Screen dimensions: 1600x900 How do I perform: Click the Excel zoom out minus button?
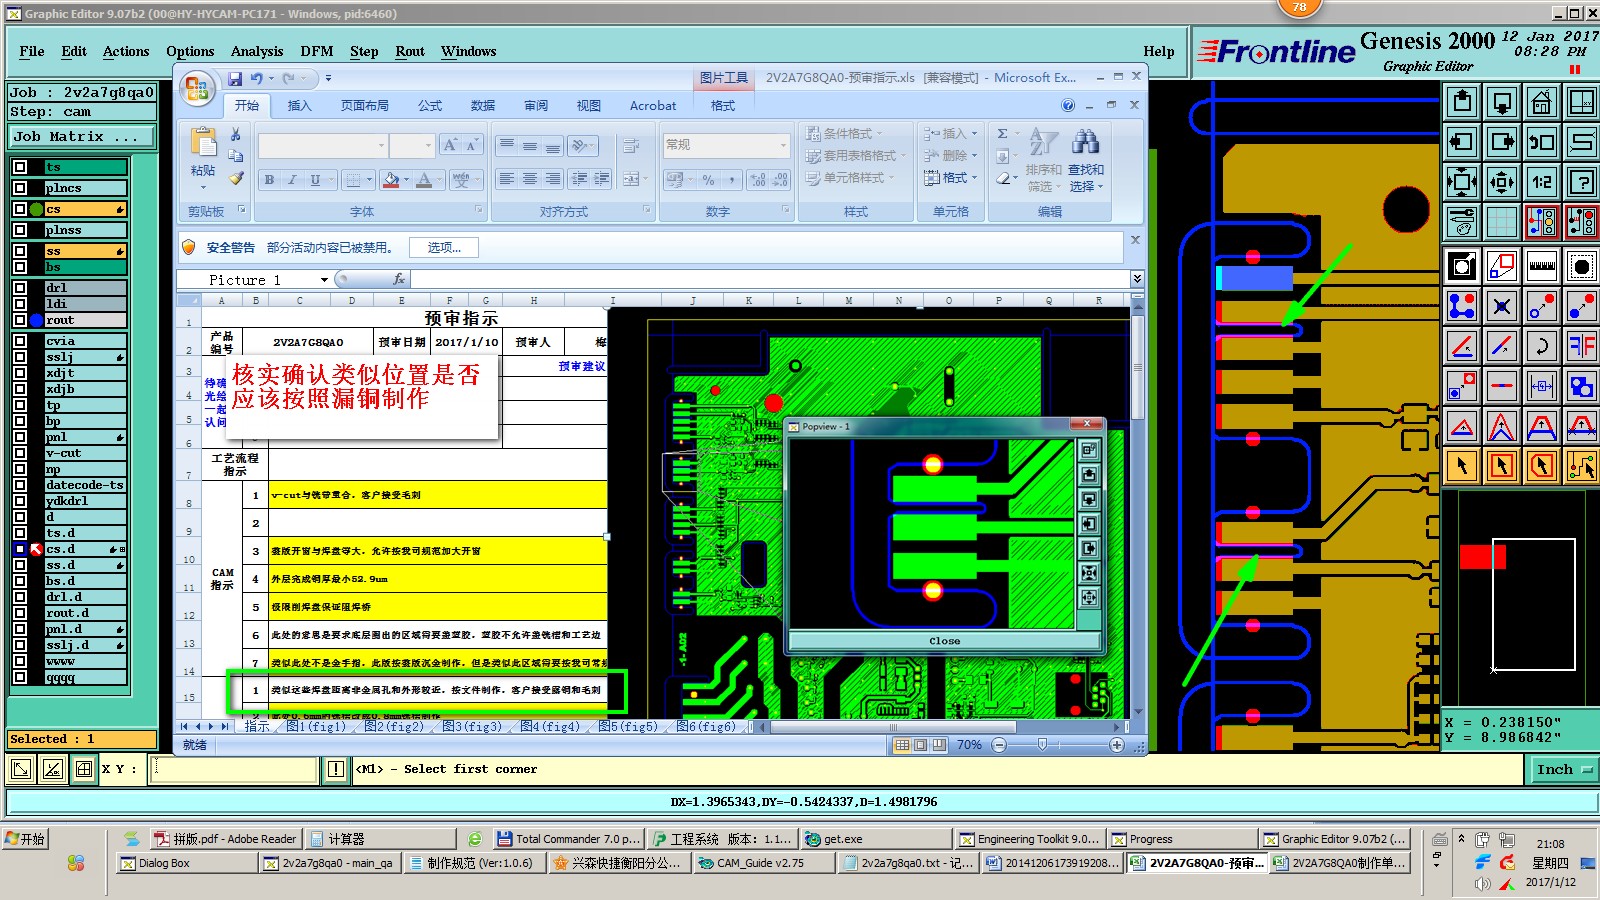click(x=998, y=745)
